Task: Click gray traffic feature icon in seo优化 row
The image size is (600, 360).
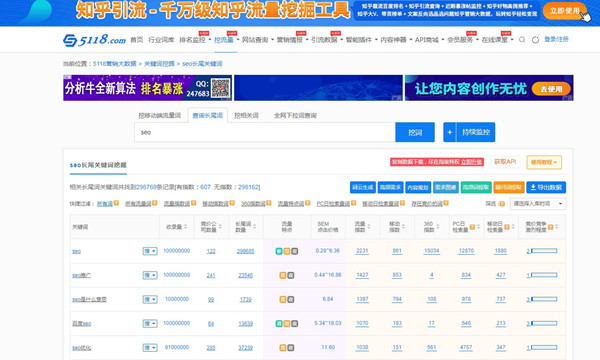Action: click(290, 348)
